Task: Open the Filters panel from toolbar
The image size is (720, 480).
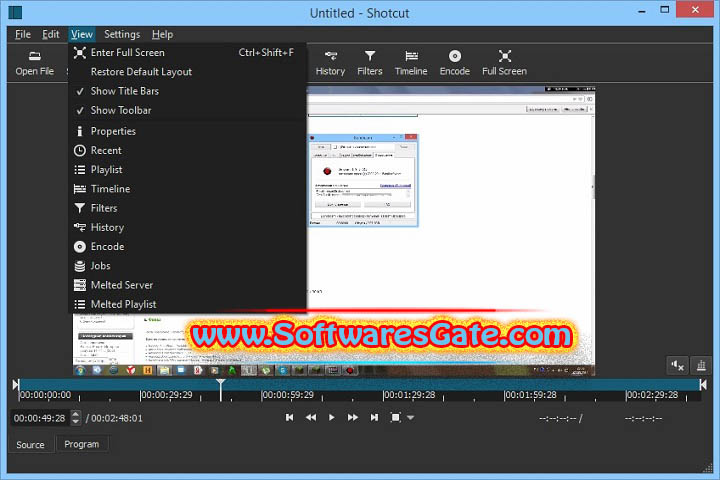Action: coord(370,63)
